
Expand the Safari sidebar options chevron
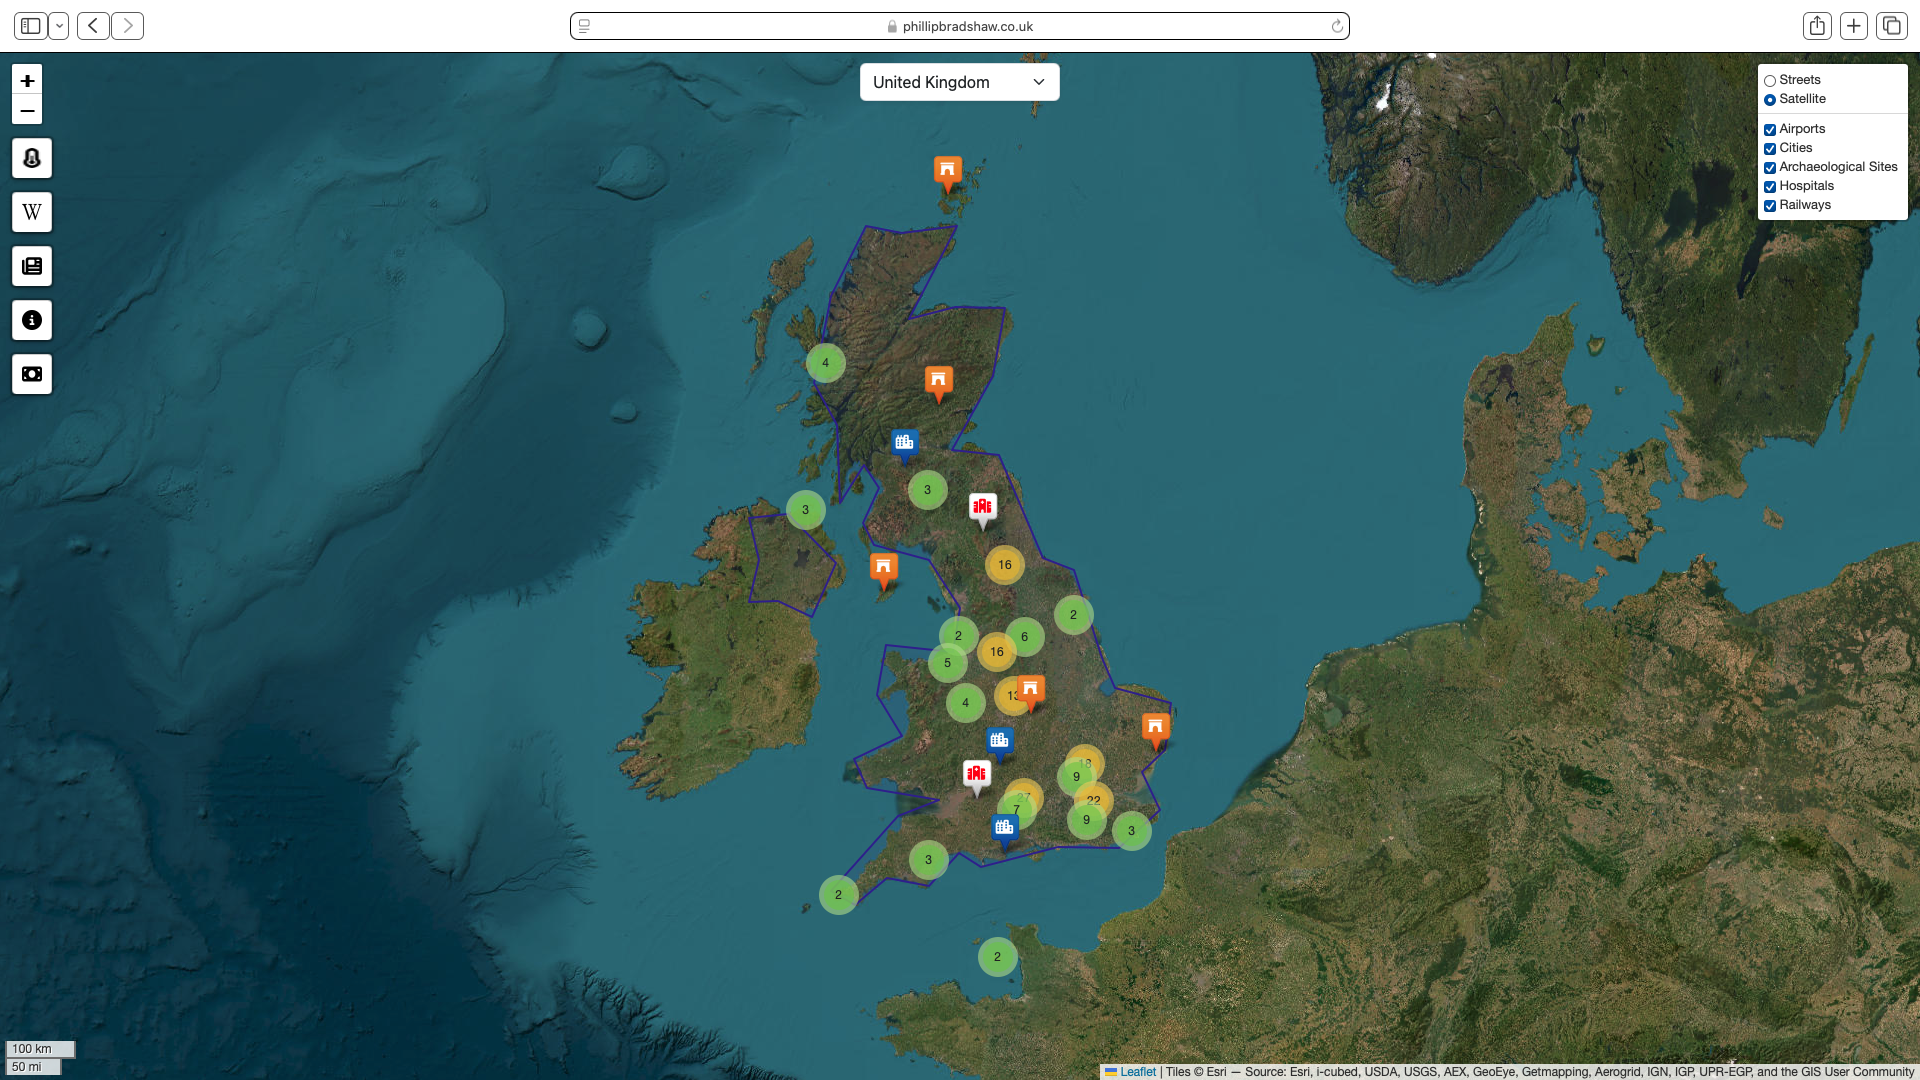[x=59, y=26]
